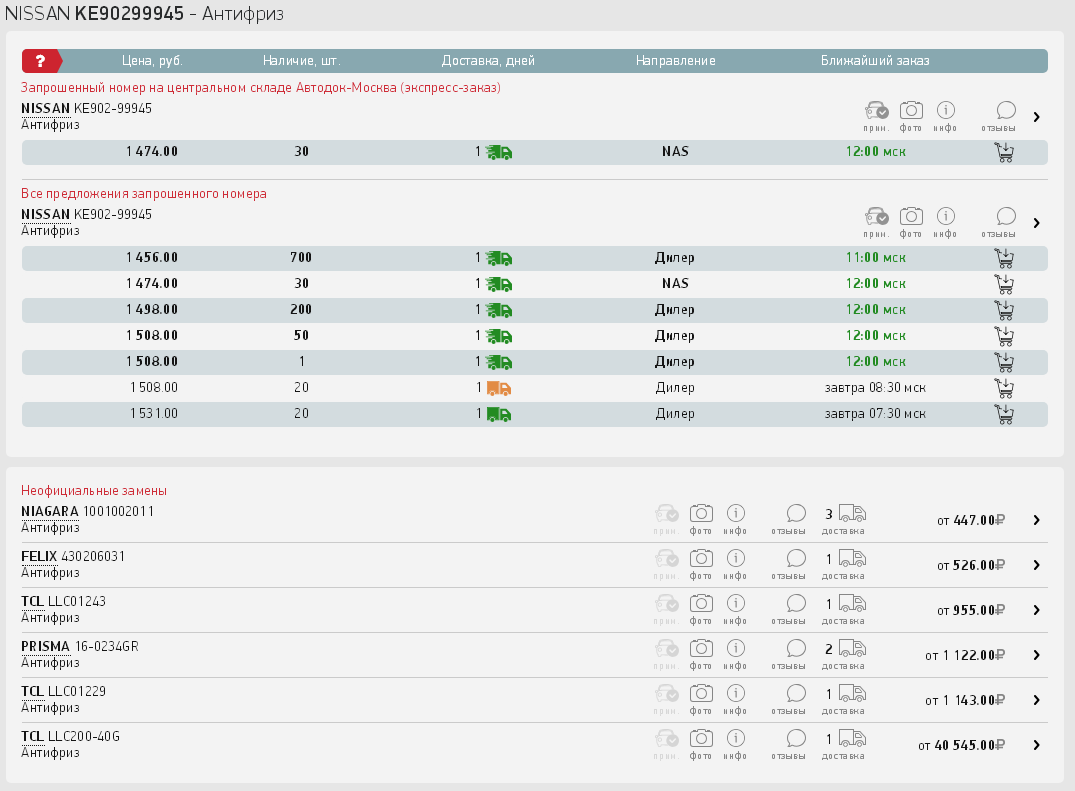Click the arrow of the Все предложения NISSAN block
1075x791 pixels.
point(1037,223)
